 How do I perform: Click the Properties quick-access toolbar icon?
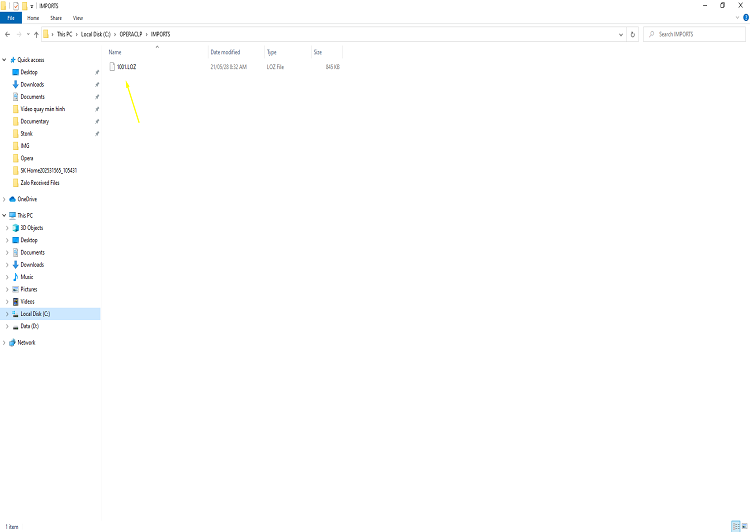click(x=16, y=6)
